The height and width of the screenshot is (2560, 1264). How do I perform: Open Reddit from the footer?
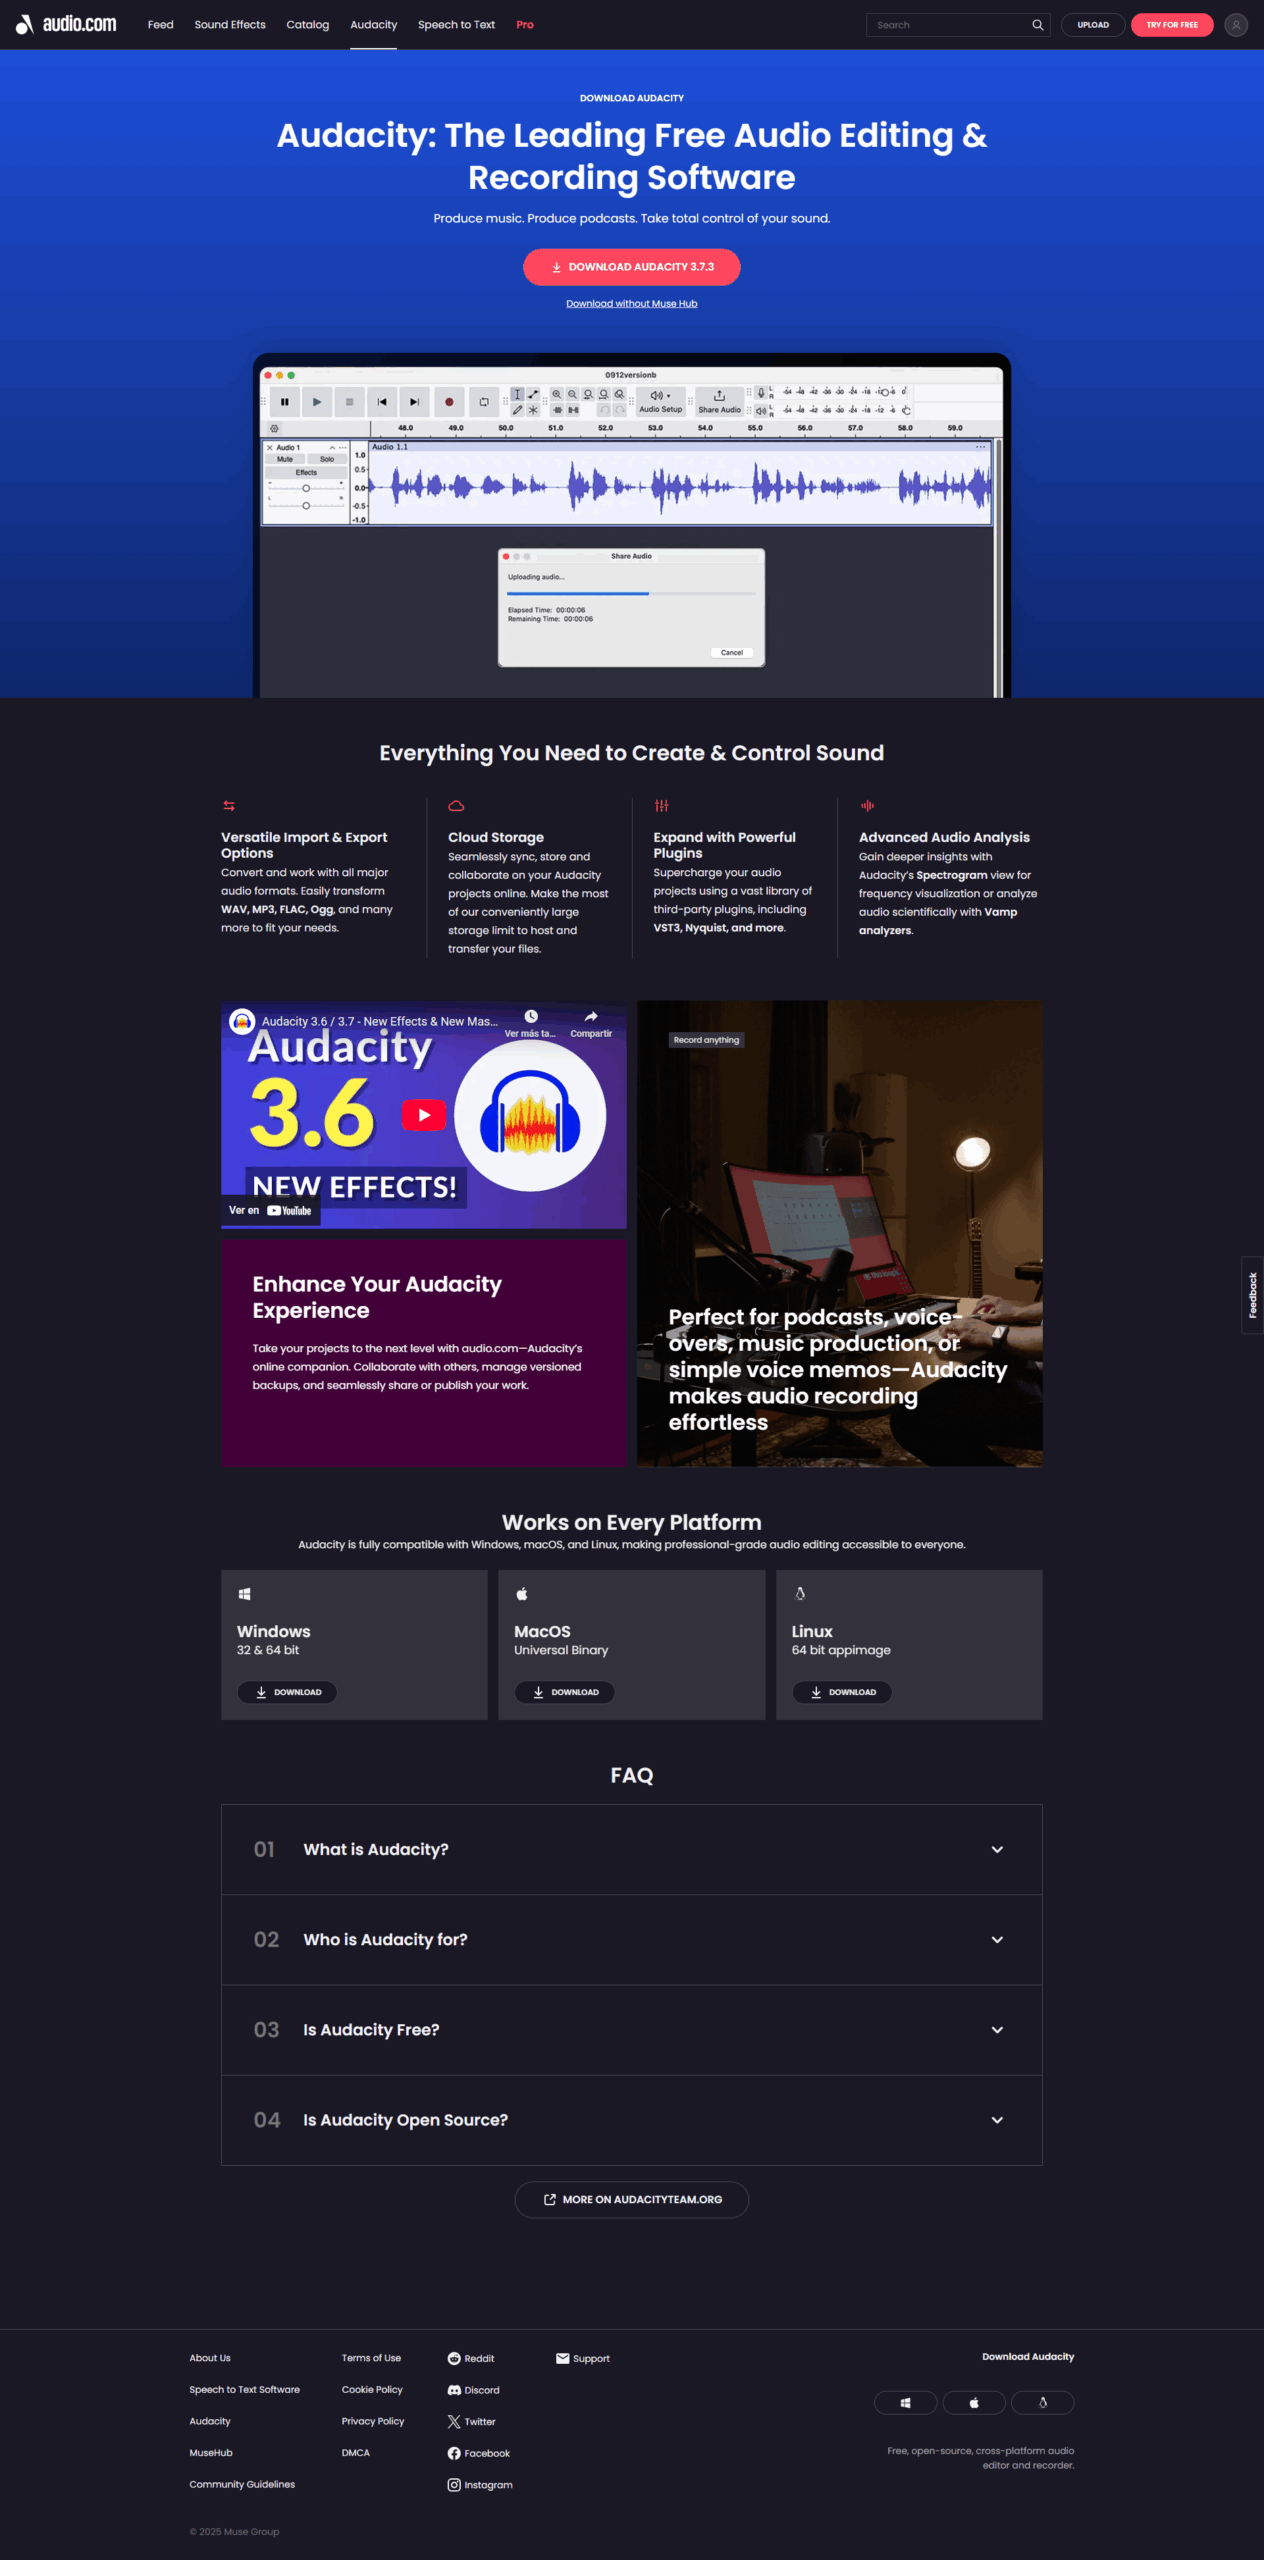click(471, 2358)
